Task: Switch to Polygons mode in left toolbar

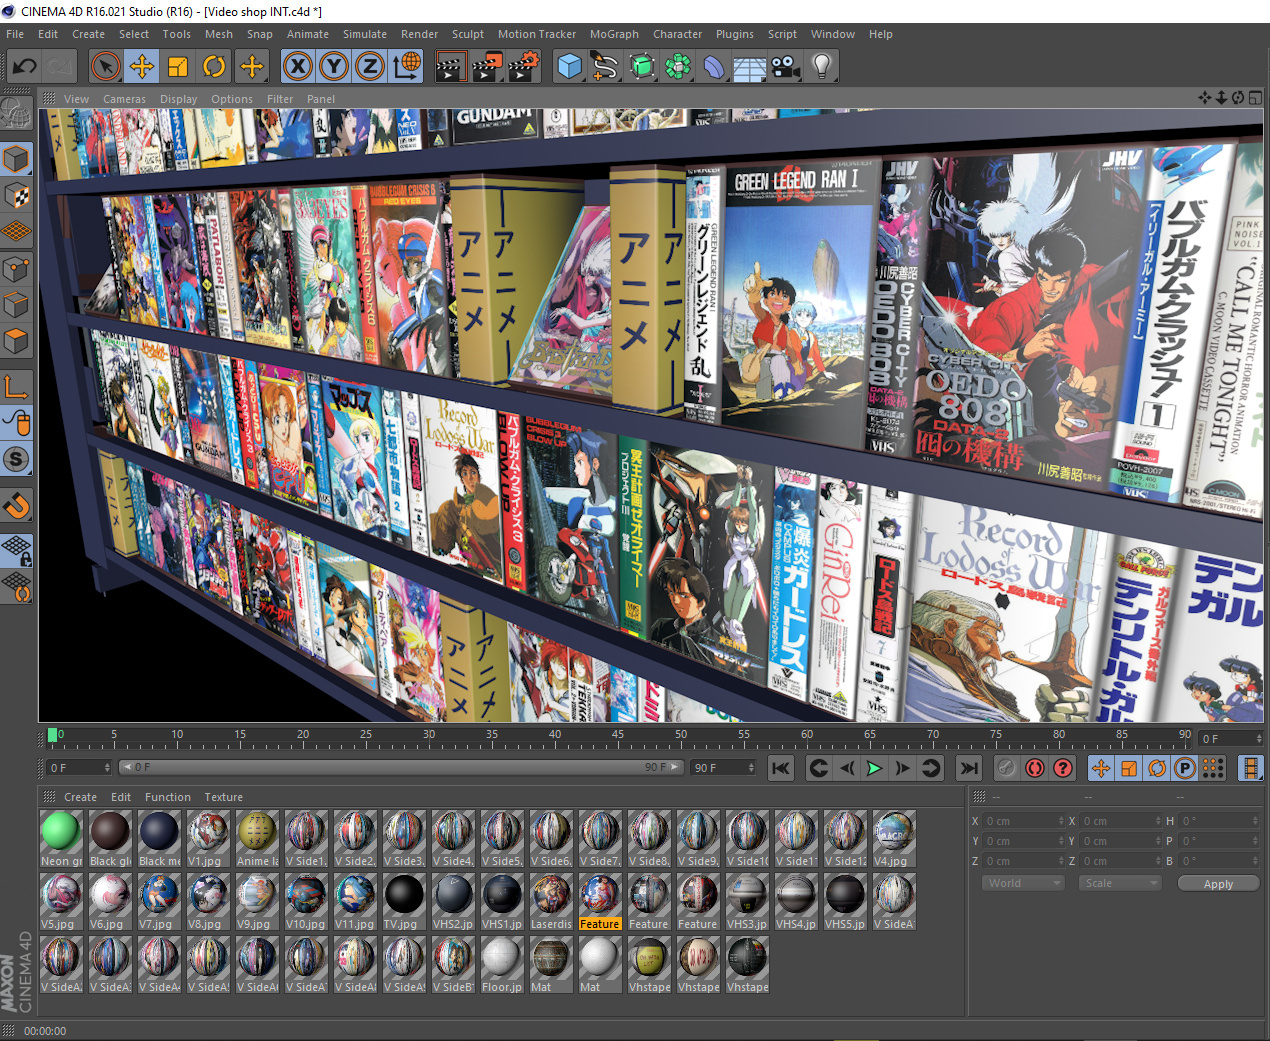Action: coord(17,341)
